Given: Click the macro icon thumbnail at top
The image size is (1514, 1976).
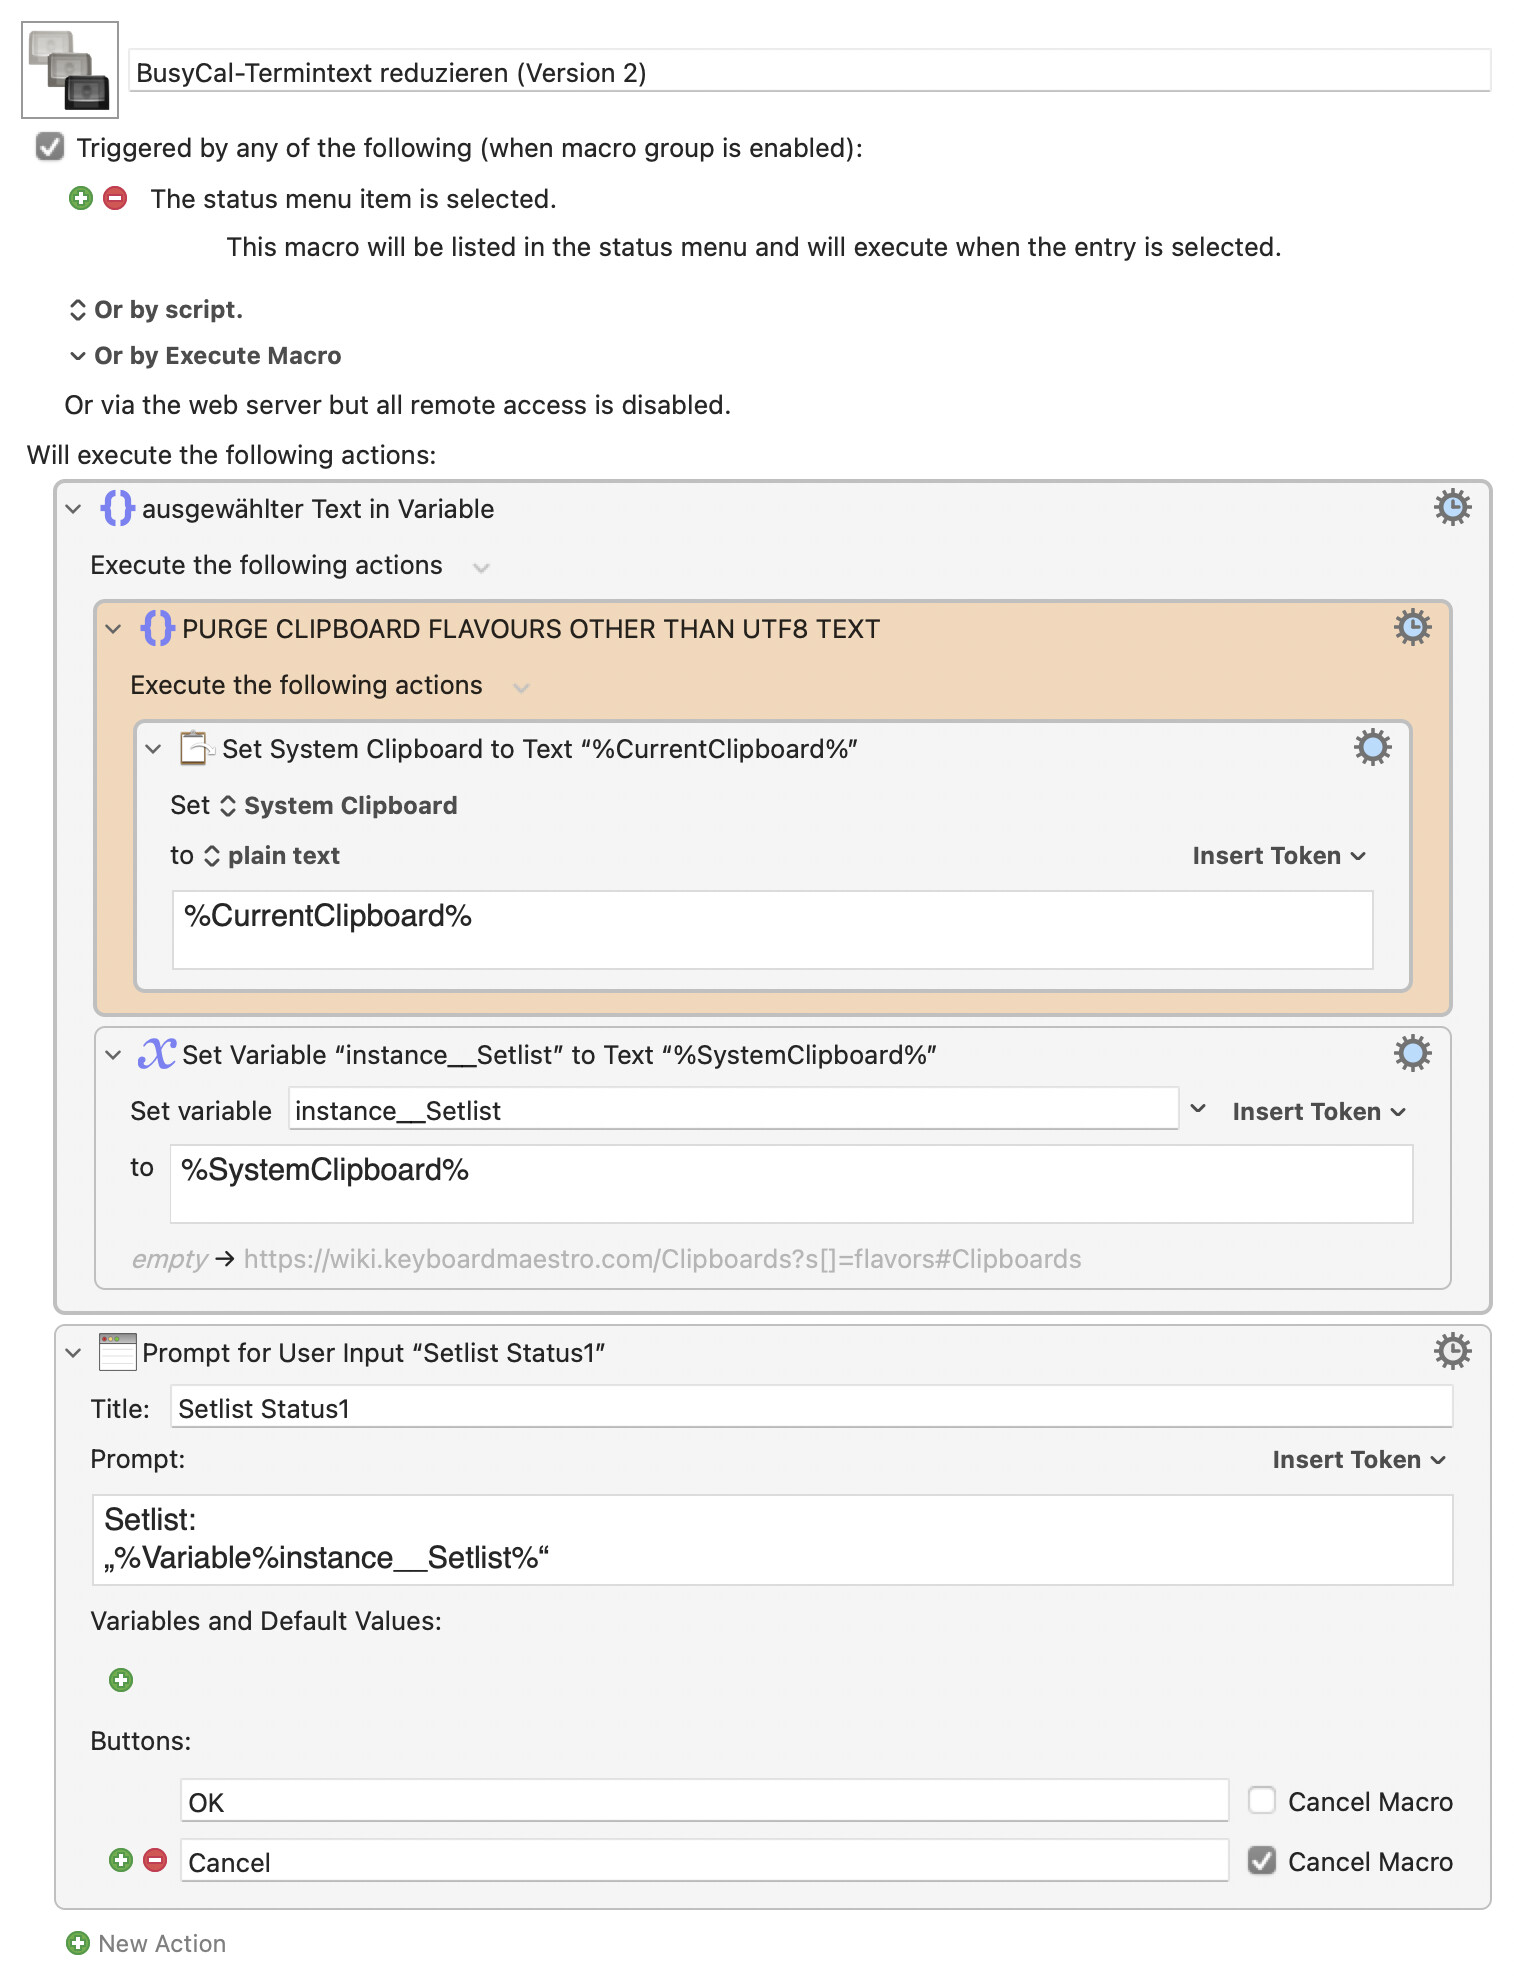Looking at the screenshot, I should coord(70,70).
